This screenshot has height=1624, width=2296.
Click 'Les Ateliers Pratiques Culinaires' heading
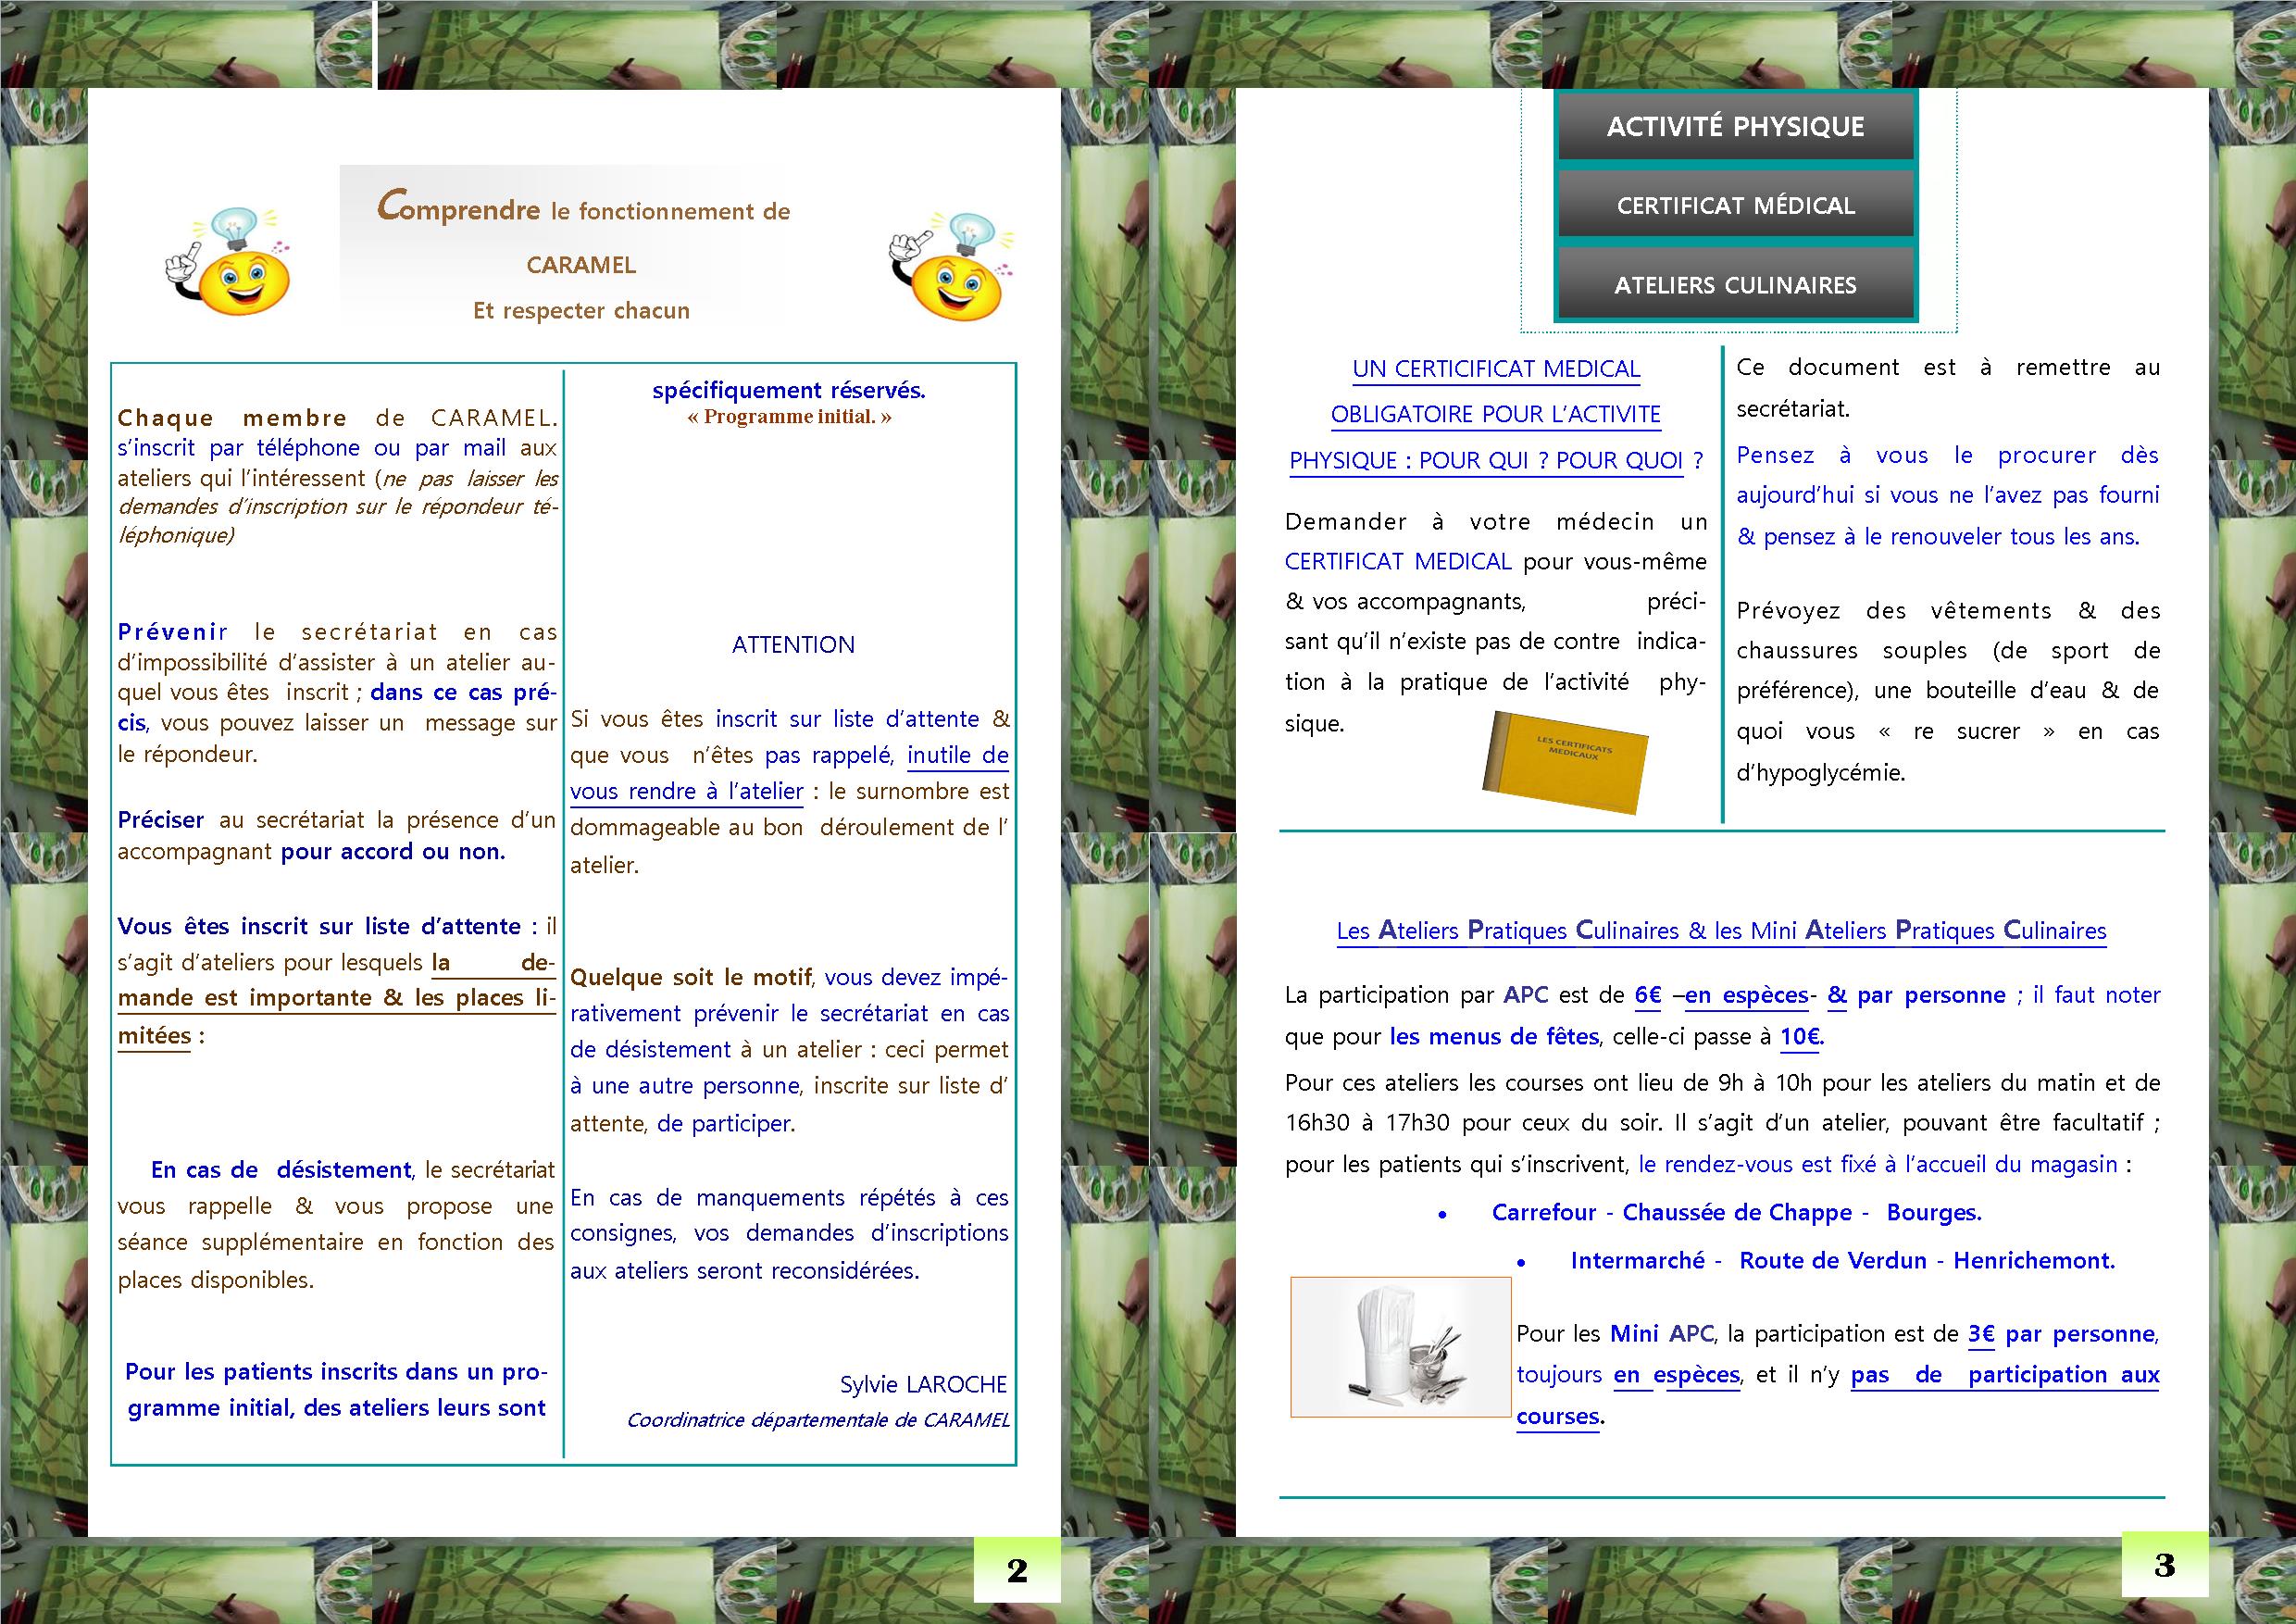pyautogui.click(x=1508, y=930)
